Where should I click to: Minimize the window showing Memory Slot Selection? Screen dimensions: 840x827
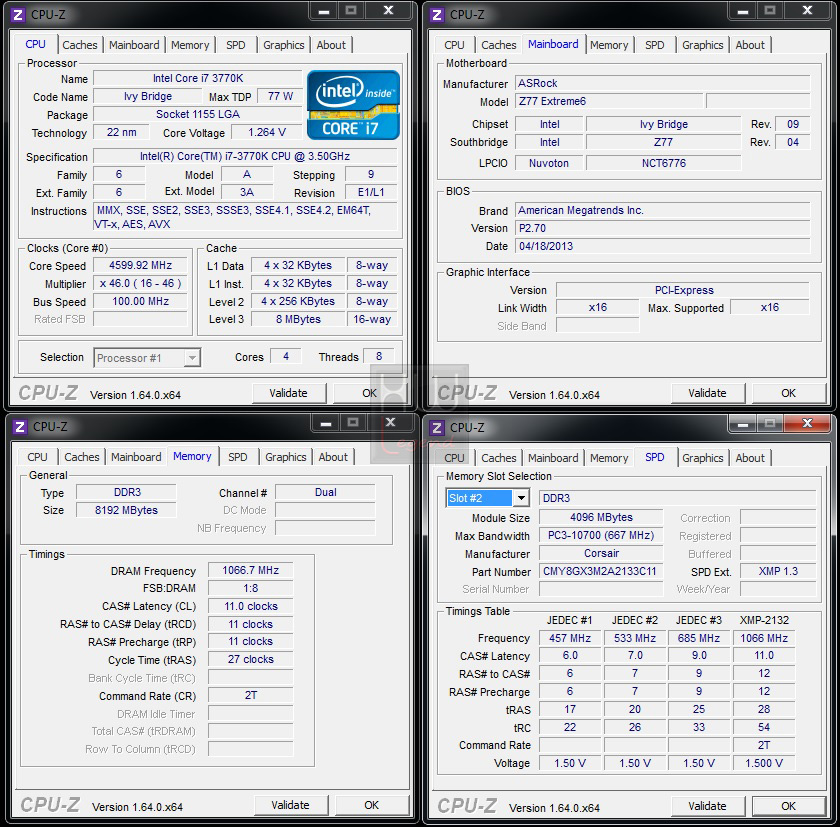742,424
